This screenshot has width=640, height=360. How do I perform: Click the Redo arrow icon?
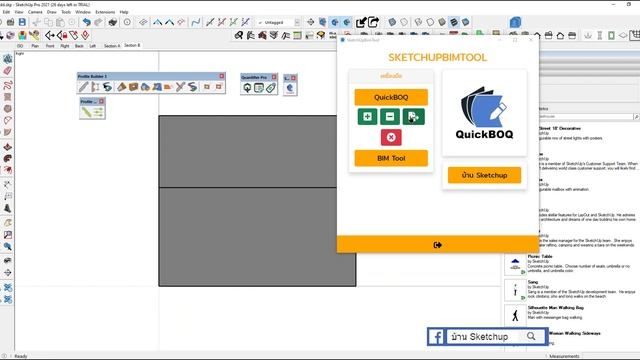pyautogui.click(x=98, y=22)
